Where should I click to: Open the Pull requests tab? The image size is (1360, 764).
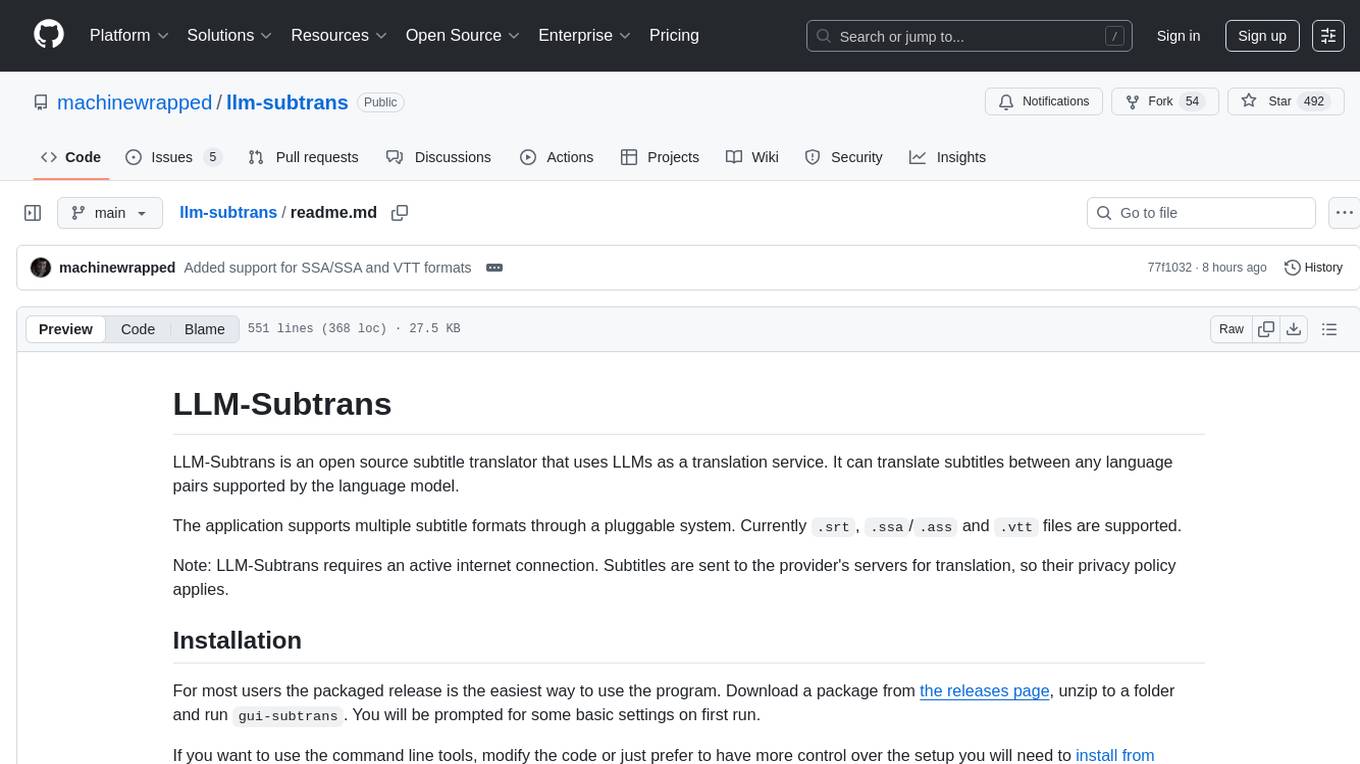pyautogui.click(x=303, y=157)
